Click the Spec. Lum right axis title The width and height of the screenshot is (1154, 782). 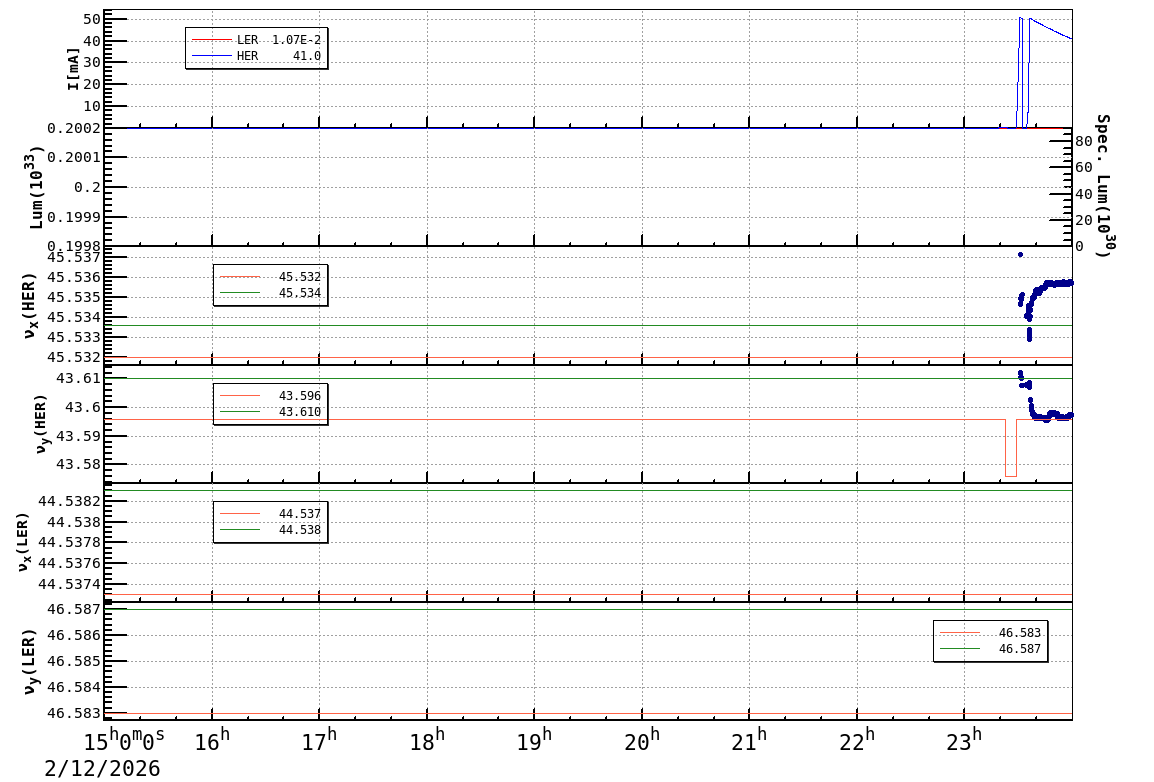(1102, 186)
